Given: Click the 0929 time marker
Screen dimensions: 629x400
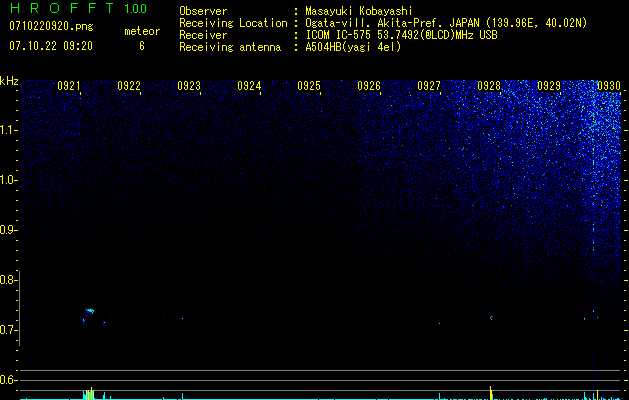Looking at the screenshot, I should (x=549, y=86).
